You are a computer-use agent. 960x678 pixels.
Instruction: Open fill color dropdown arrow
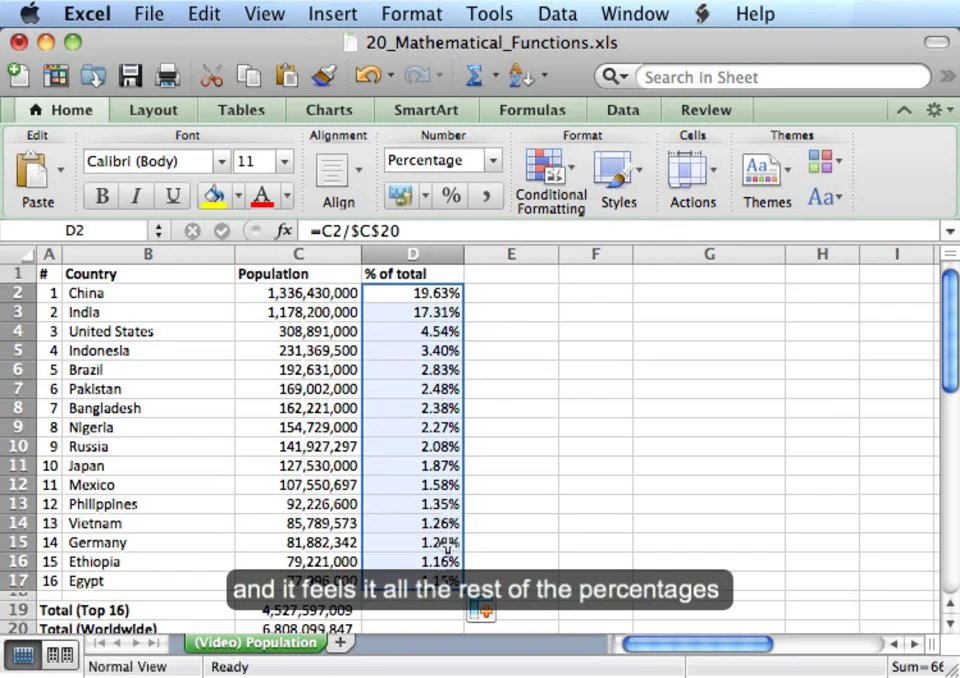[x=238, y=196]
